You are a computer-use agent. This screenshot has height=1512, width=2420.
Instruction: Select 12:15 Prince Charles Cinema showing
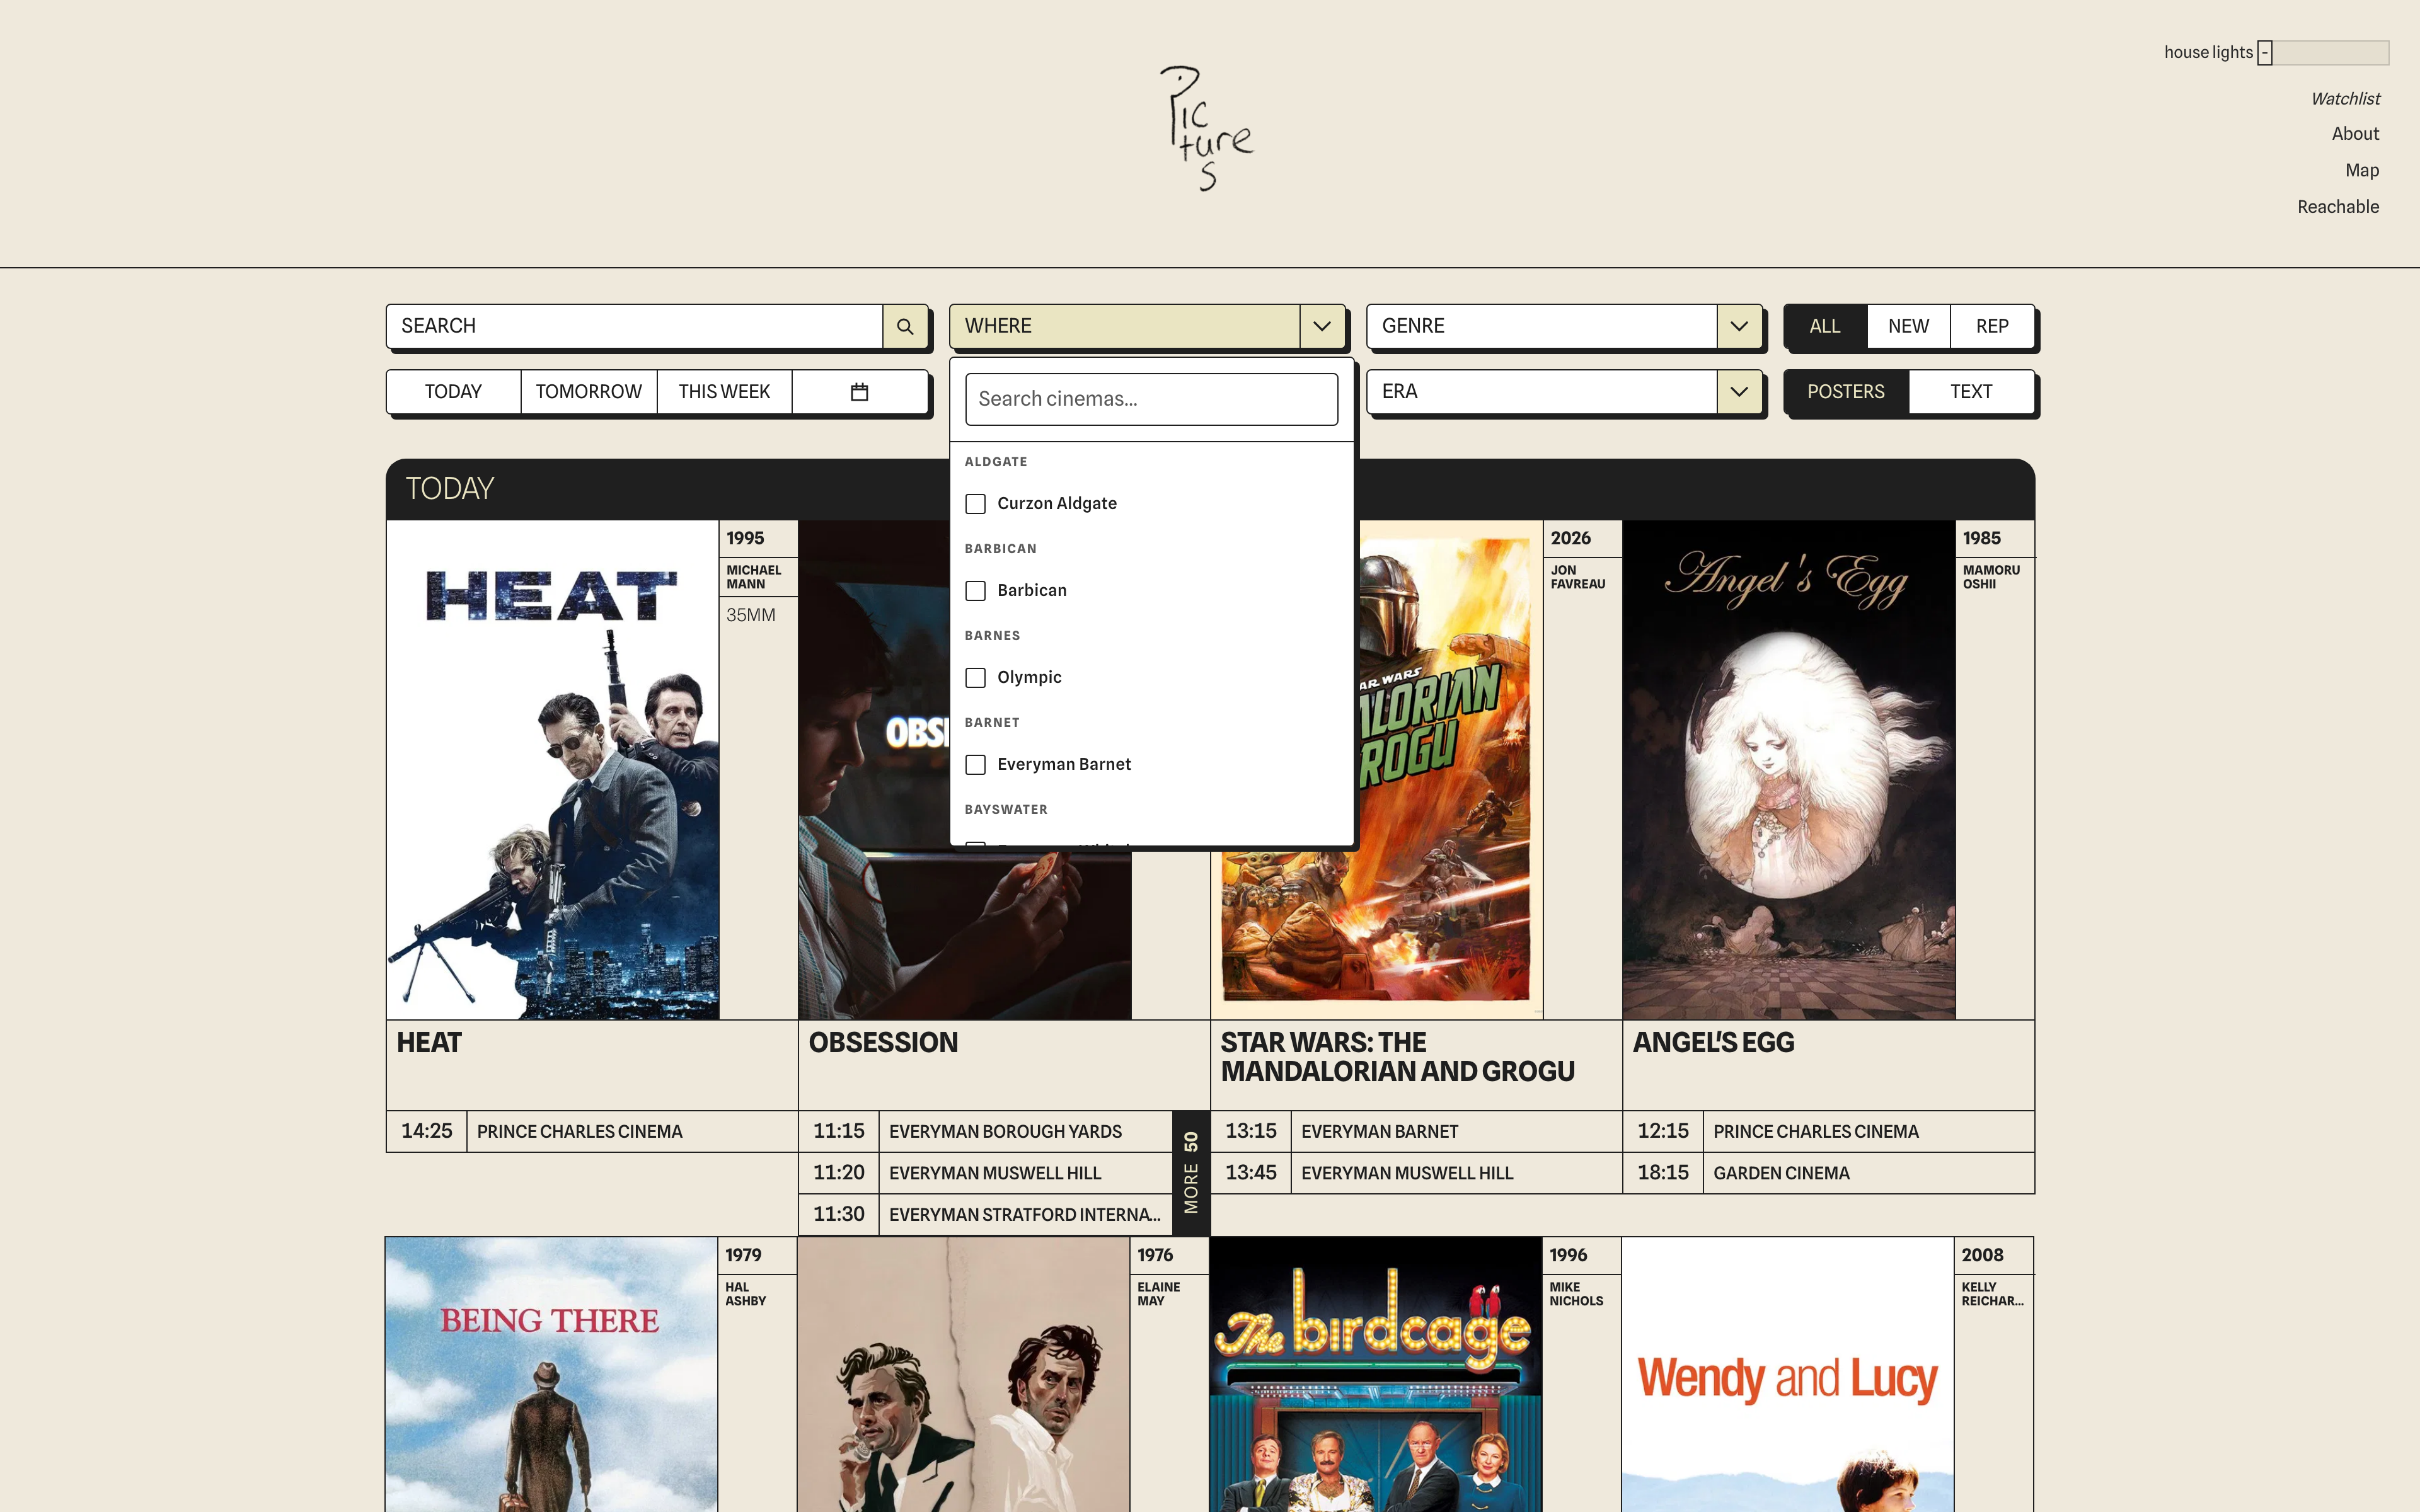tap(1828, 1132)
